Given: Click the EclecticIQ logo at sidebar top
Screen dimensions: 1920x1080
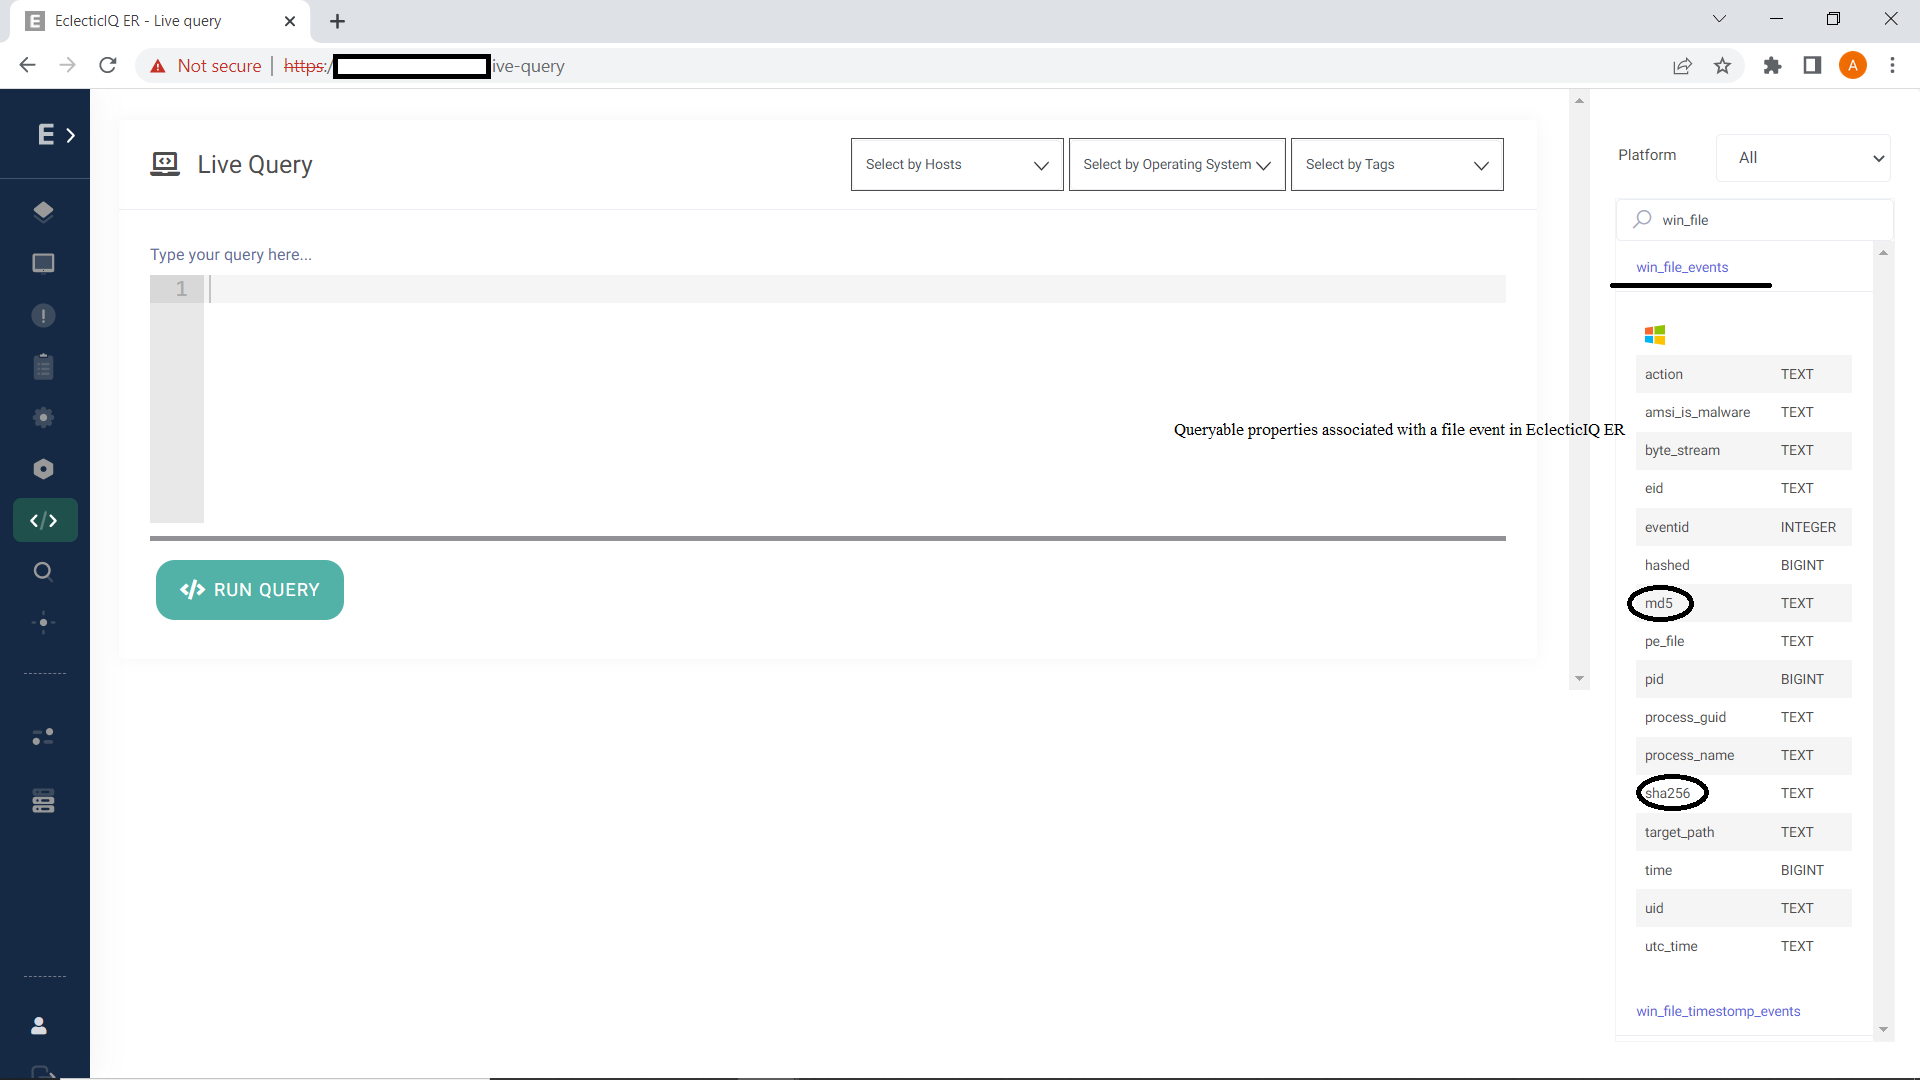Looking at the screenshot, I should 44,133.
